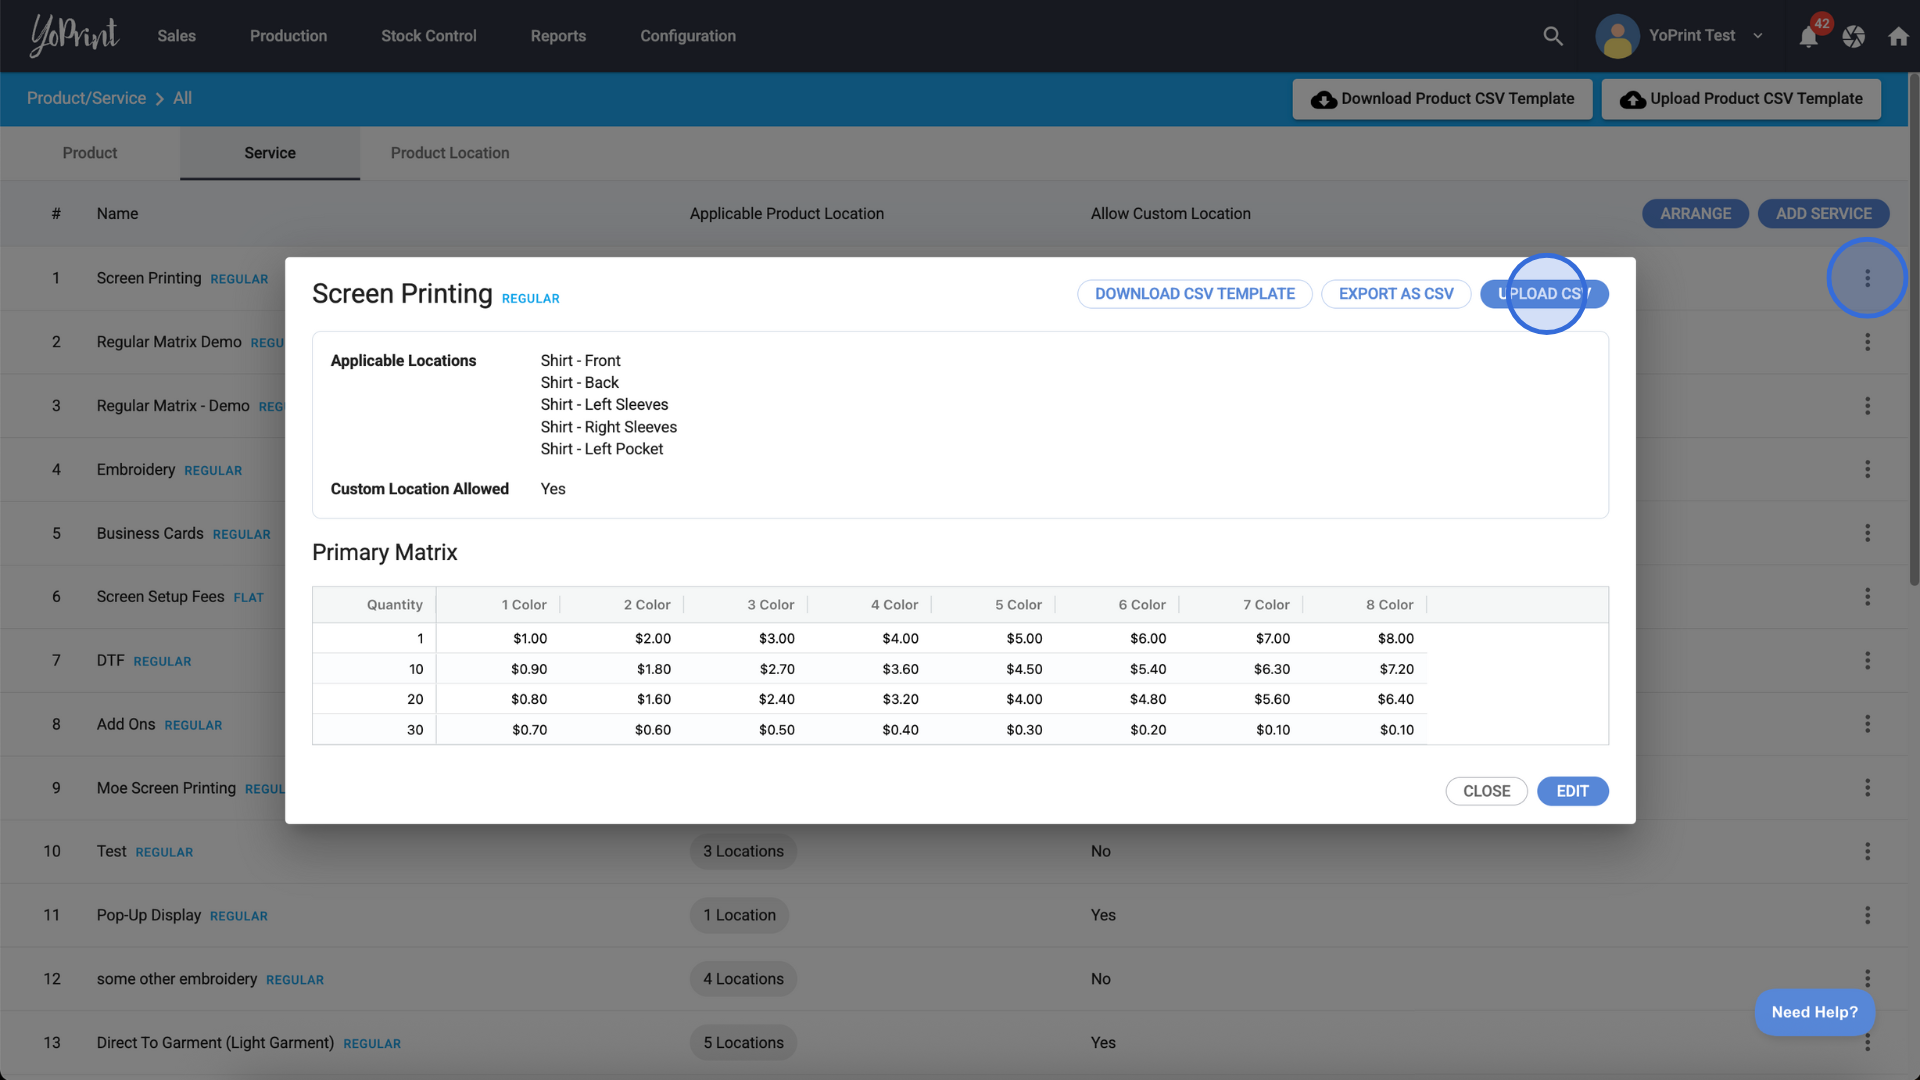
Task: Open the notifications bell
Action: click(x=1808, y=37)
